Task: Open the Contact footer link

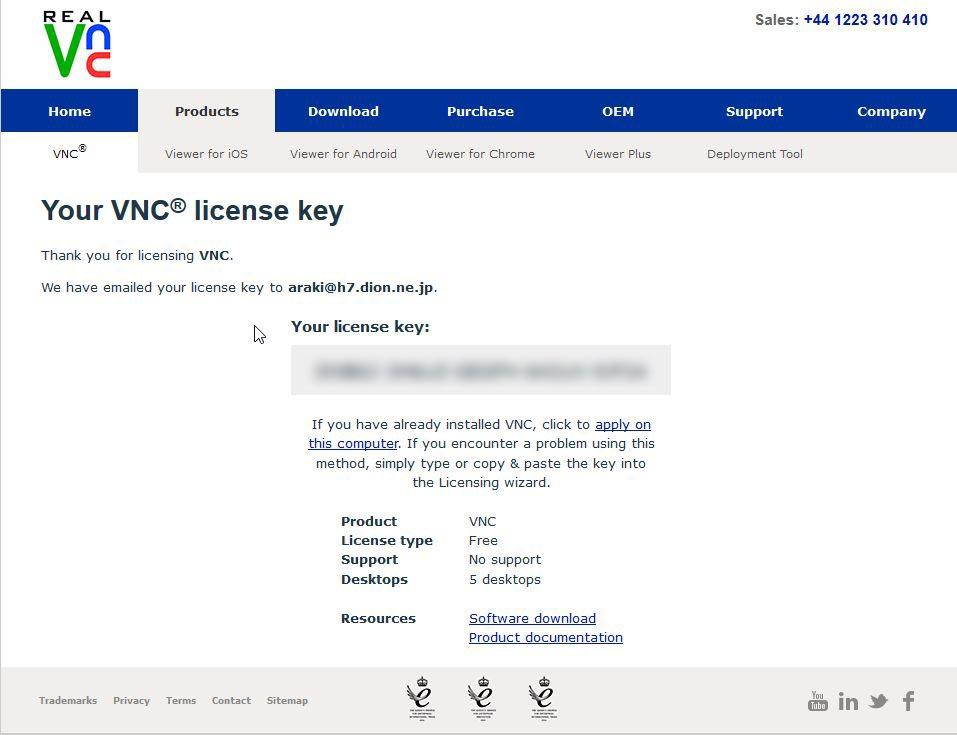Action: tap(231, 700)
